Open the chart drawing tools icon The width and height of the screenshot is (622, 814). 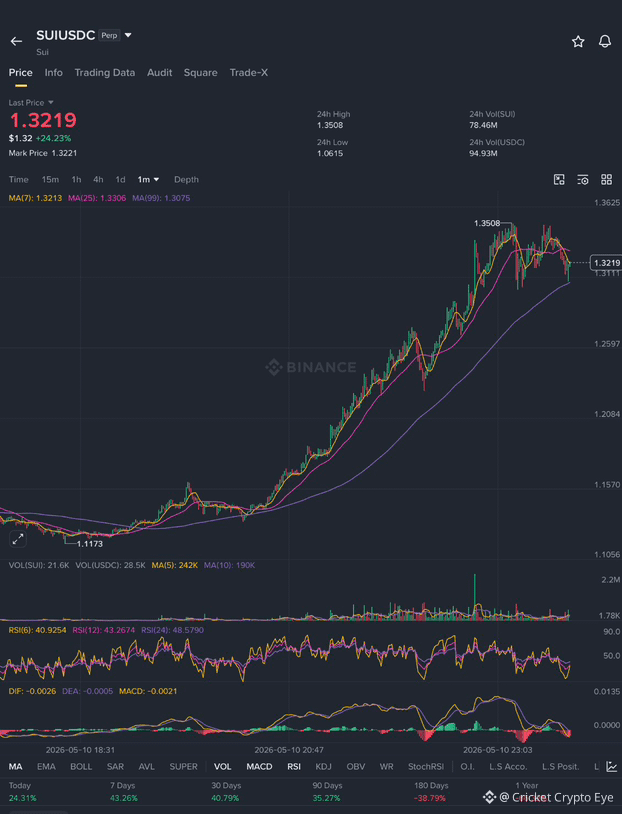tap(559, 180)
